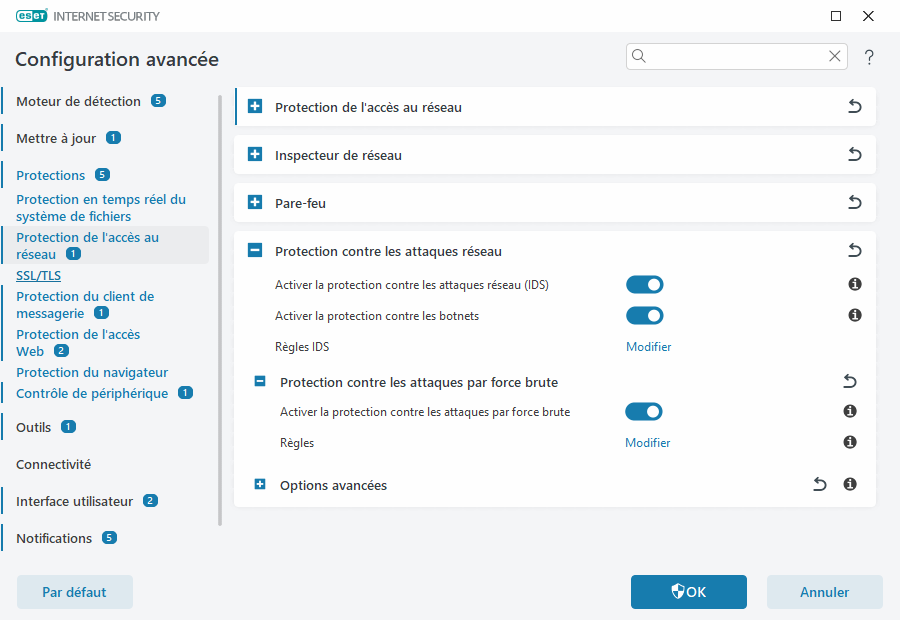Click the info icon next to IDS toggle
Viewport: 900px width, 620px height.
pyautogui.click(x=854, y=284)
